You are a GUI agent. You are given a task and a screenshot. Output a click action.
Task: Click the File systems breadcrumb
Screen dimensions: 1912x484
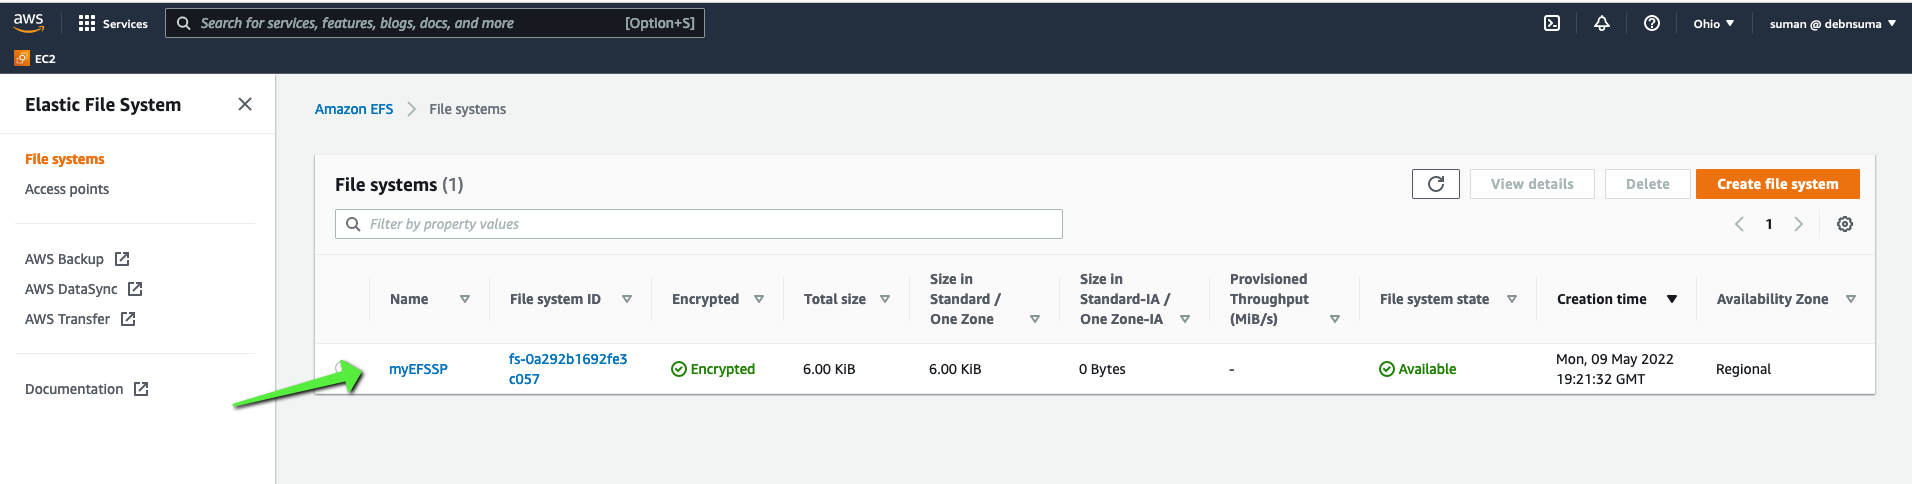468,109
